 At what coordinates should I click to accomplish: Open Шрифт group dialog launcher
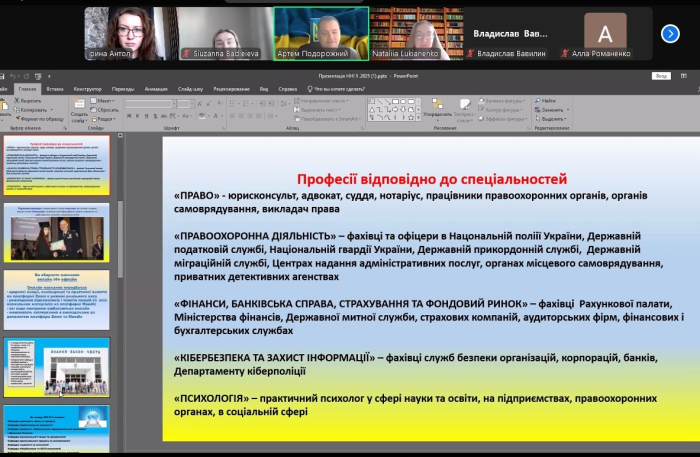click(x=223, y=129)
